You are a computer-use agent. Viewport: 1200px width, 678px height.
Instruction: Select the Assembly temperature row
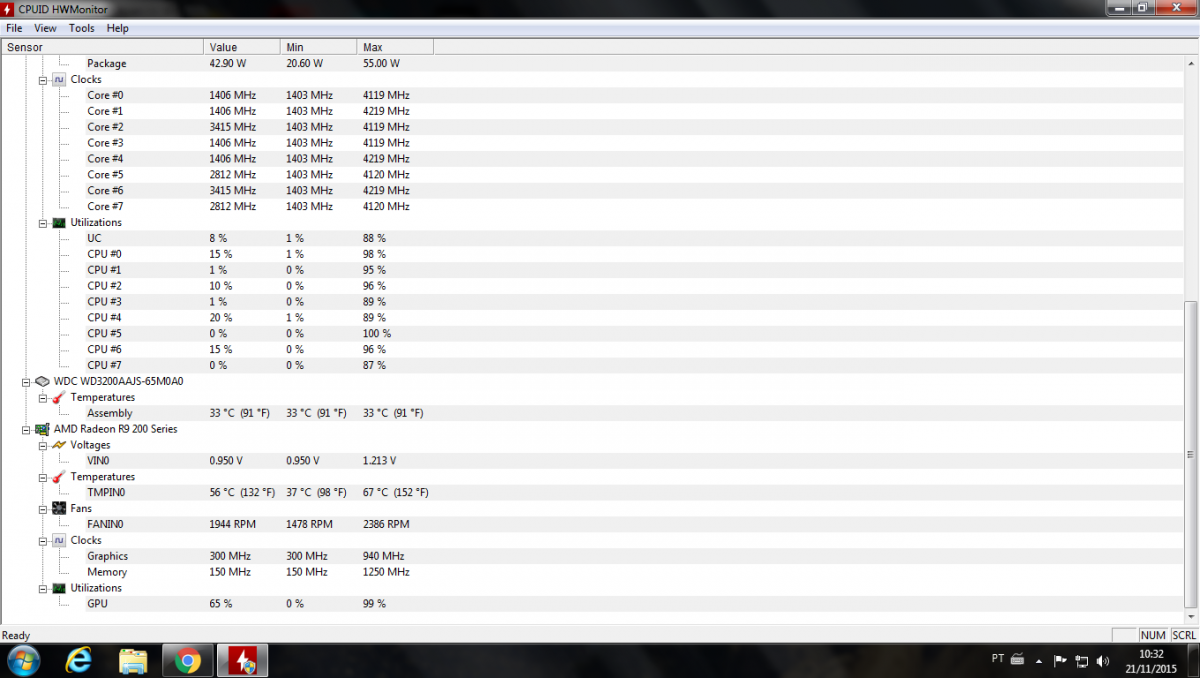[591, 413]
